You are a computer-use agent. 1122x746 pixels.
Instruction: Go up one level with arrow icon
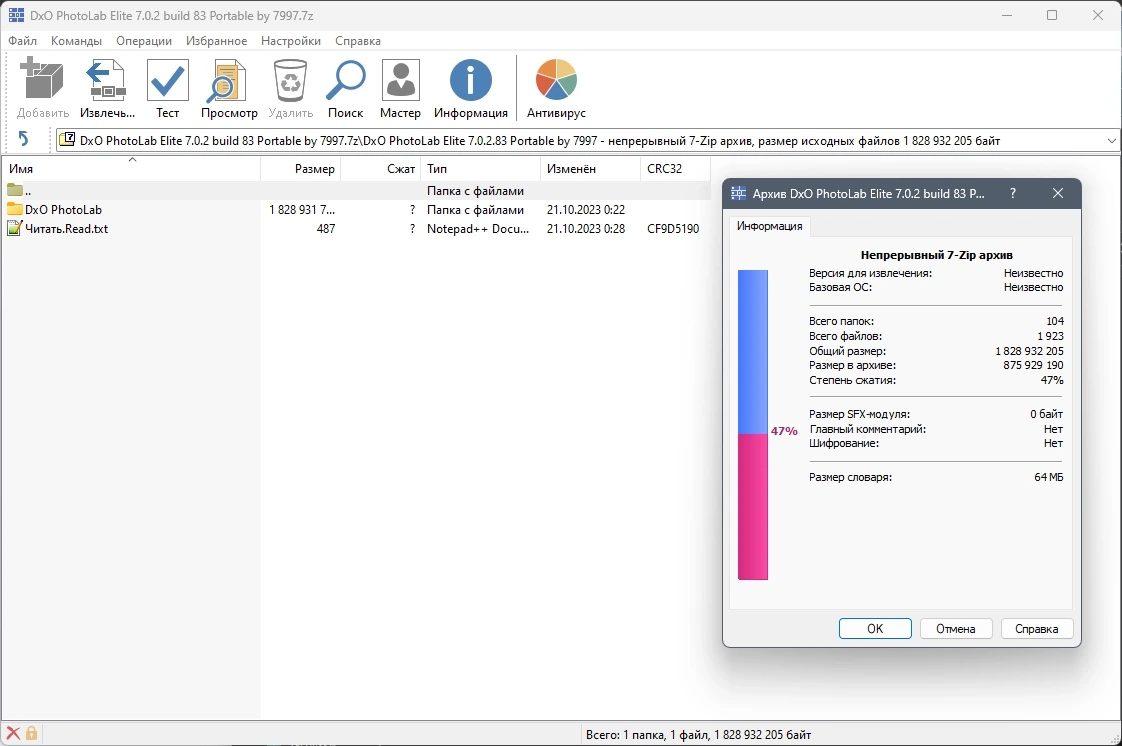coord(23,139)
